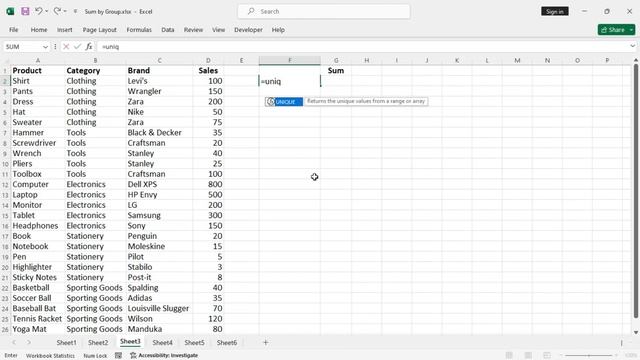Open the Review tab
The height and width of the screenshot is (360, 640).
pyautogui.click(x=193, y=30)
